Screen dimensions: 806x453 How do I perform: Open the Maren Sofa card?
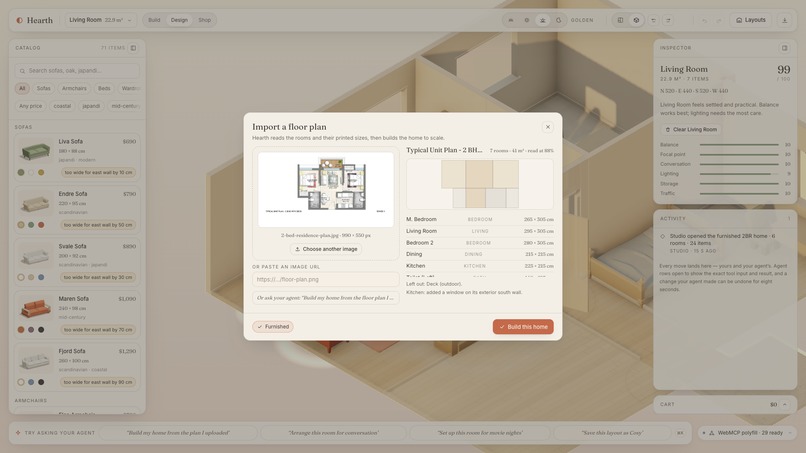77,315
